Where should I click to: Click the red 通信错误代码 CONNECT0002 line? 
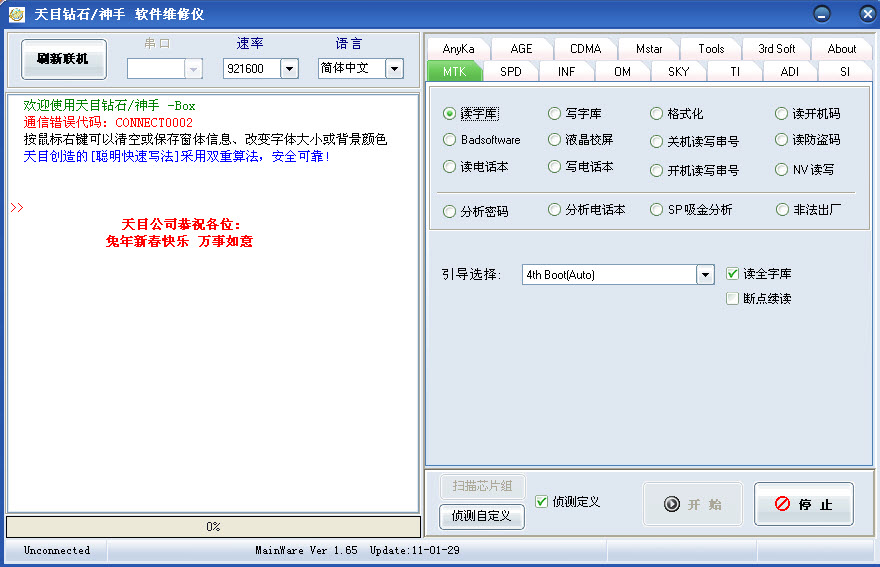(108, 122)
